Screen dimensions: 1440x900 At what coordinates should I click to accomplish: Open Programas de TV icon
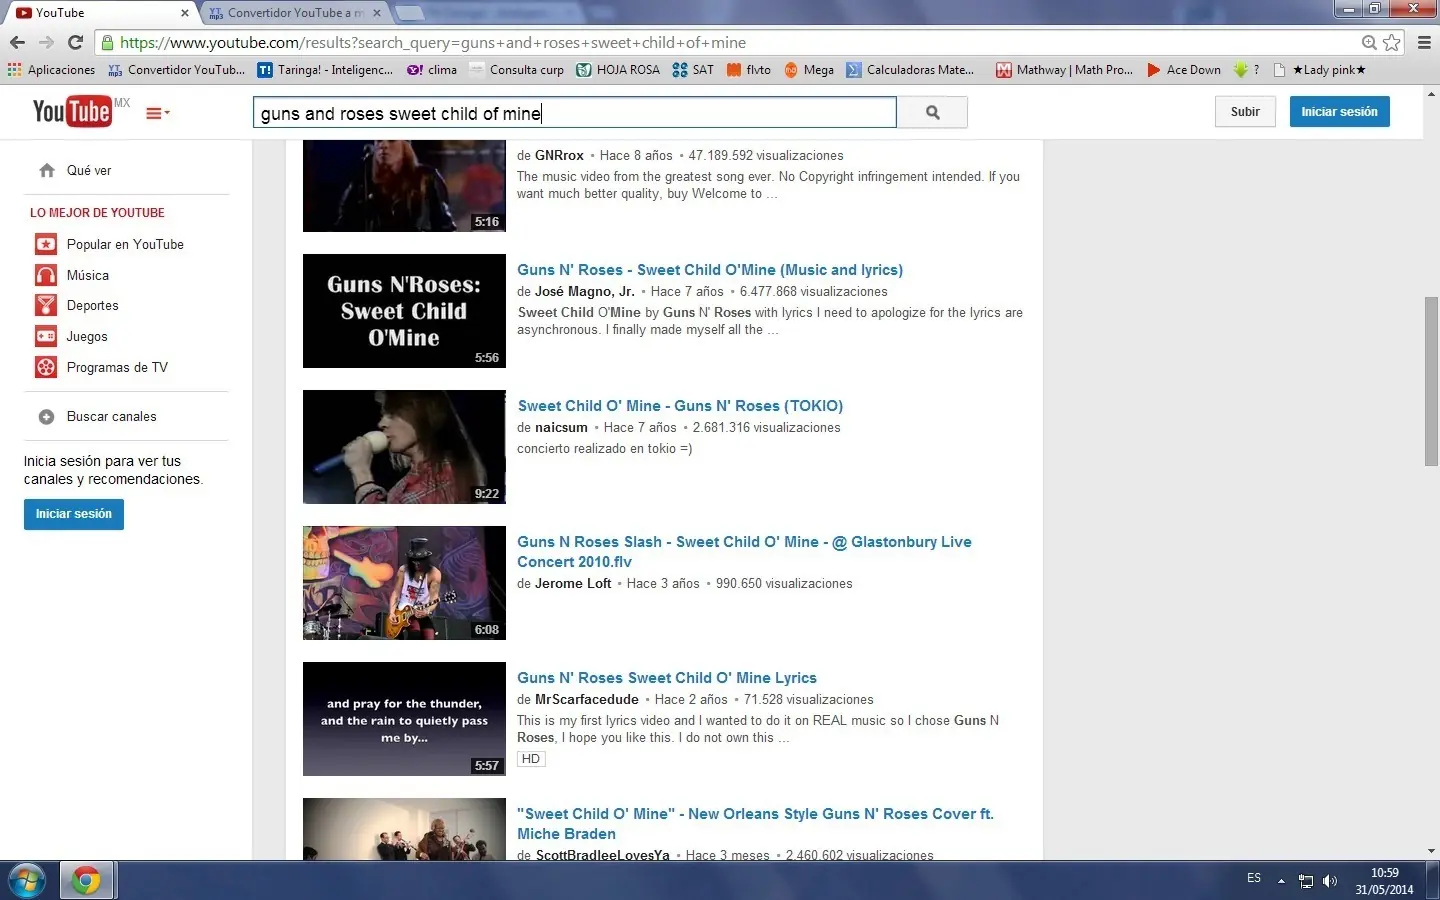point(46,367)
